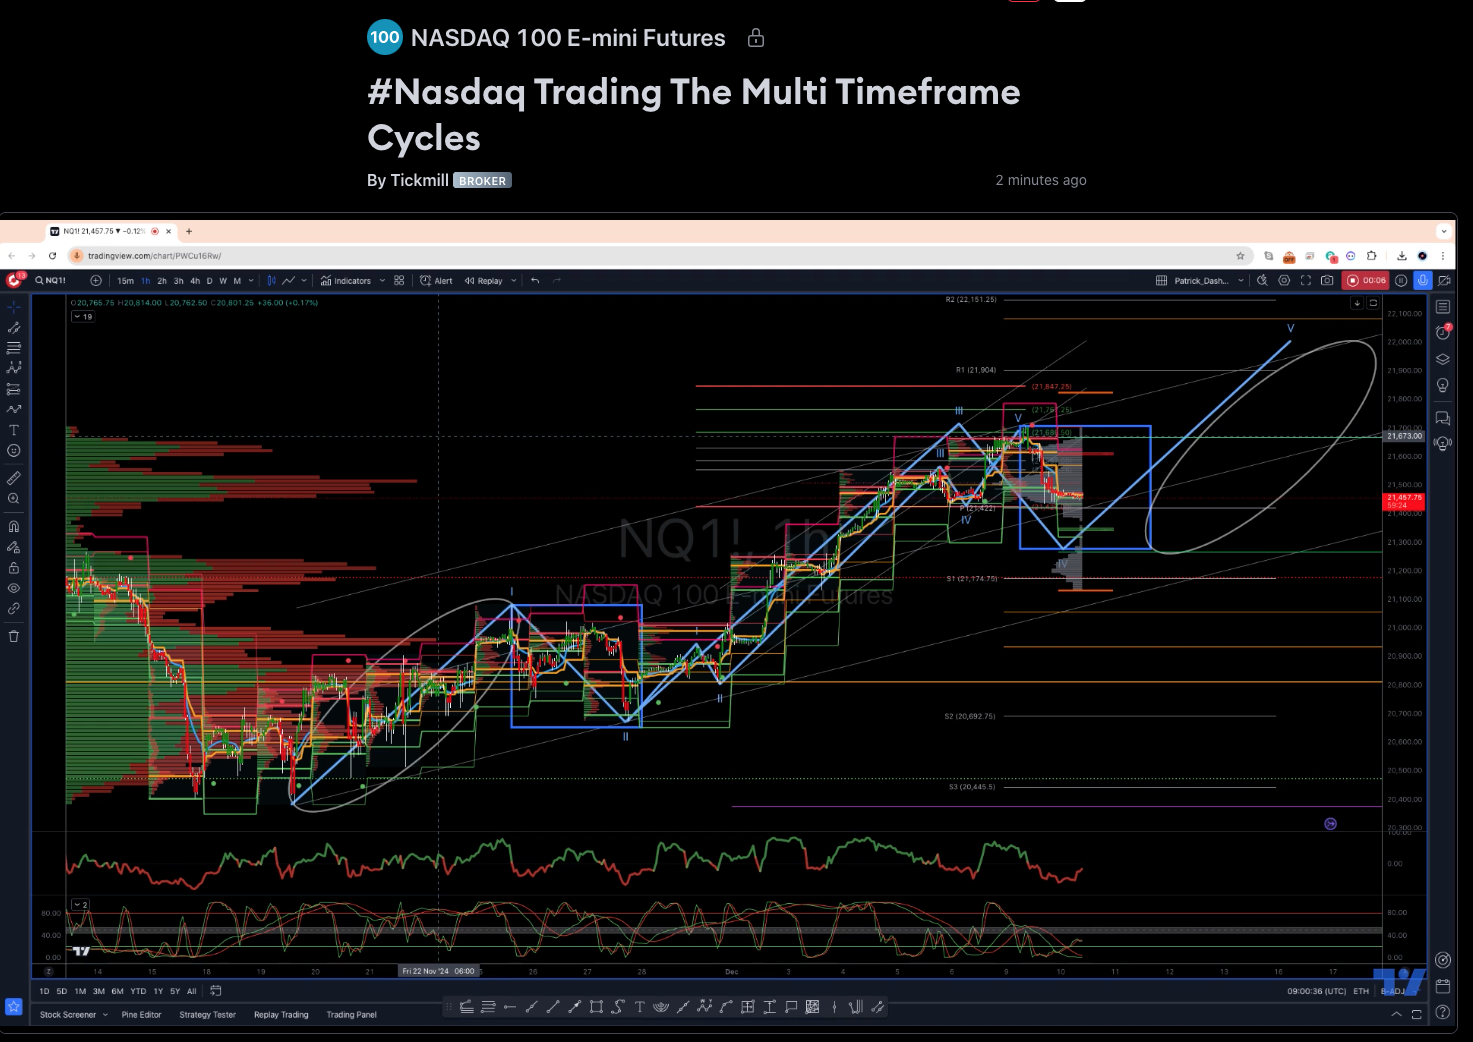Image resolution: width=1473 pixels, height=1042 pixels.
Task: Open the NQ1! symbol search
Action: click(51, 281)
